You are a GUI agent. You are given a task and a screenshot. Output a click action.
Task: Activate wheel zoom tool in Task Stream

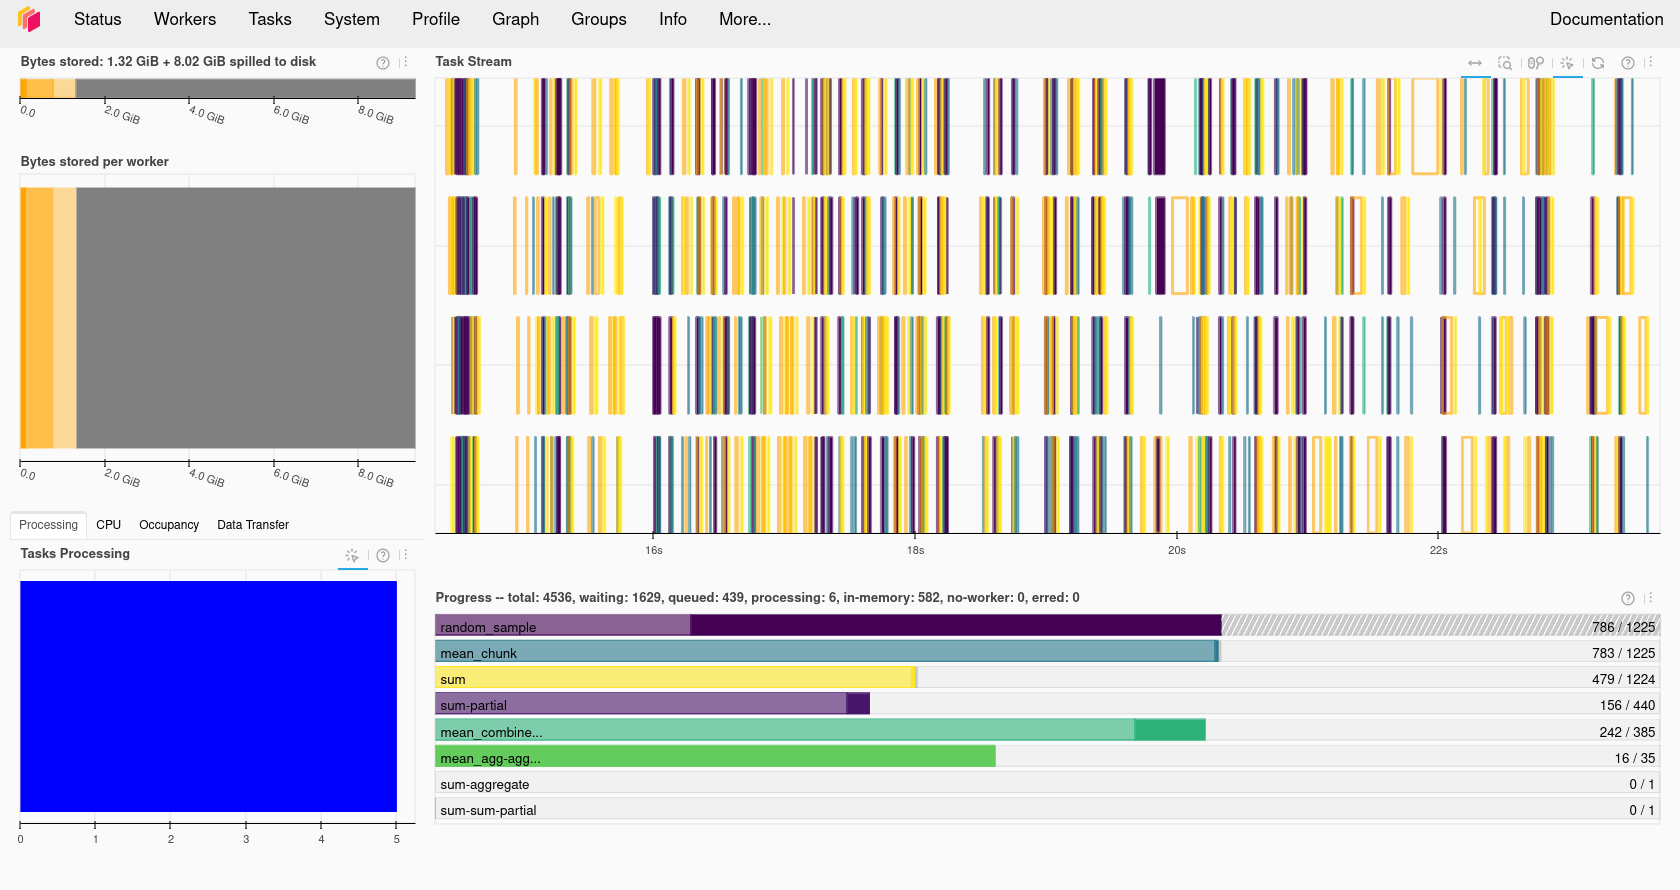click(1536, 63)
